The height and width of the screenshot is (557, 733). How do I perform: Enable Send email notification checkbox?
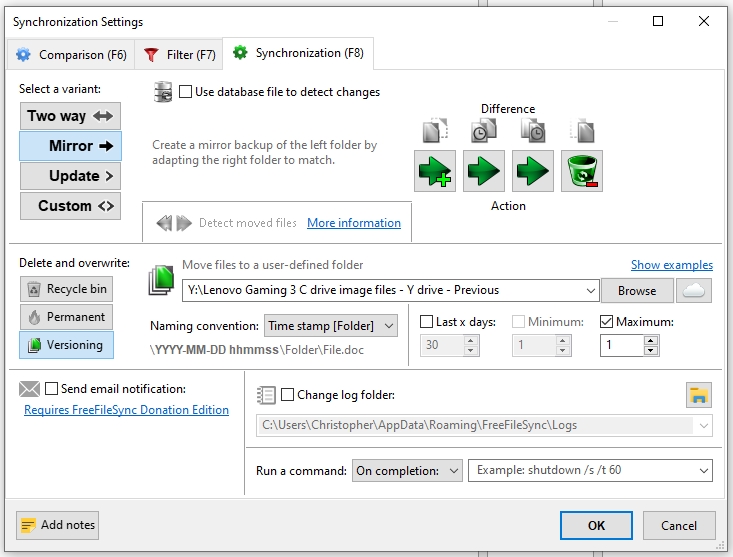(51, 389)
